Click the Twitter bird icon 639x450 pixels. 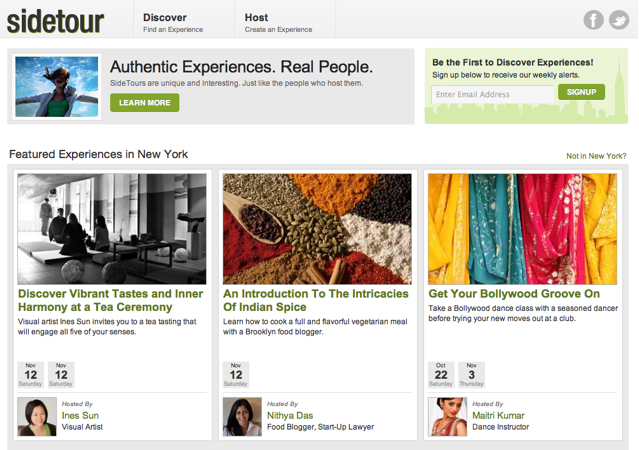click(x=619, y=20)
